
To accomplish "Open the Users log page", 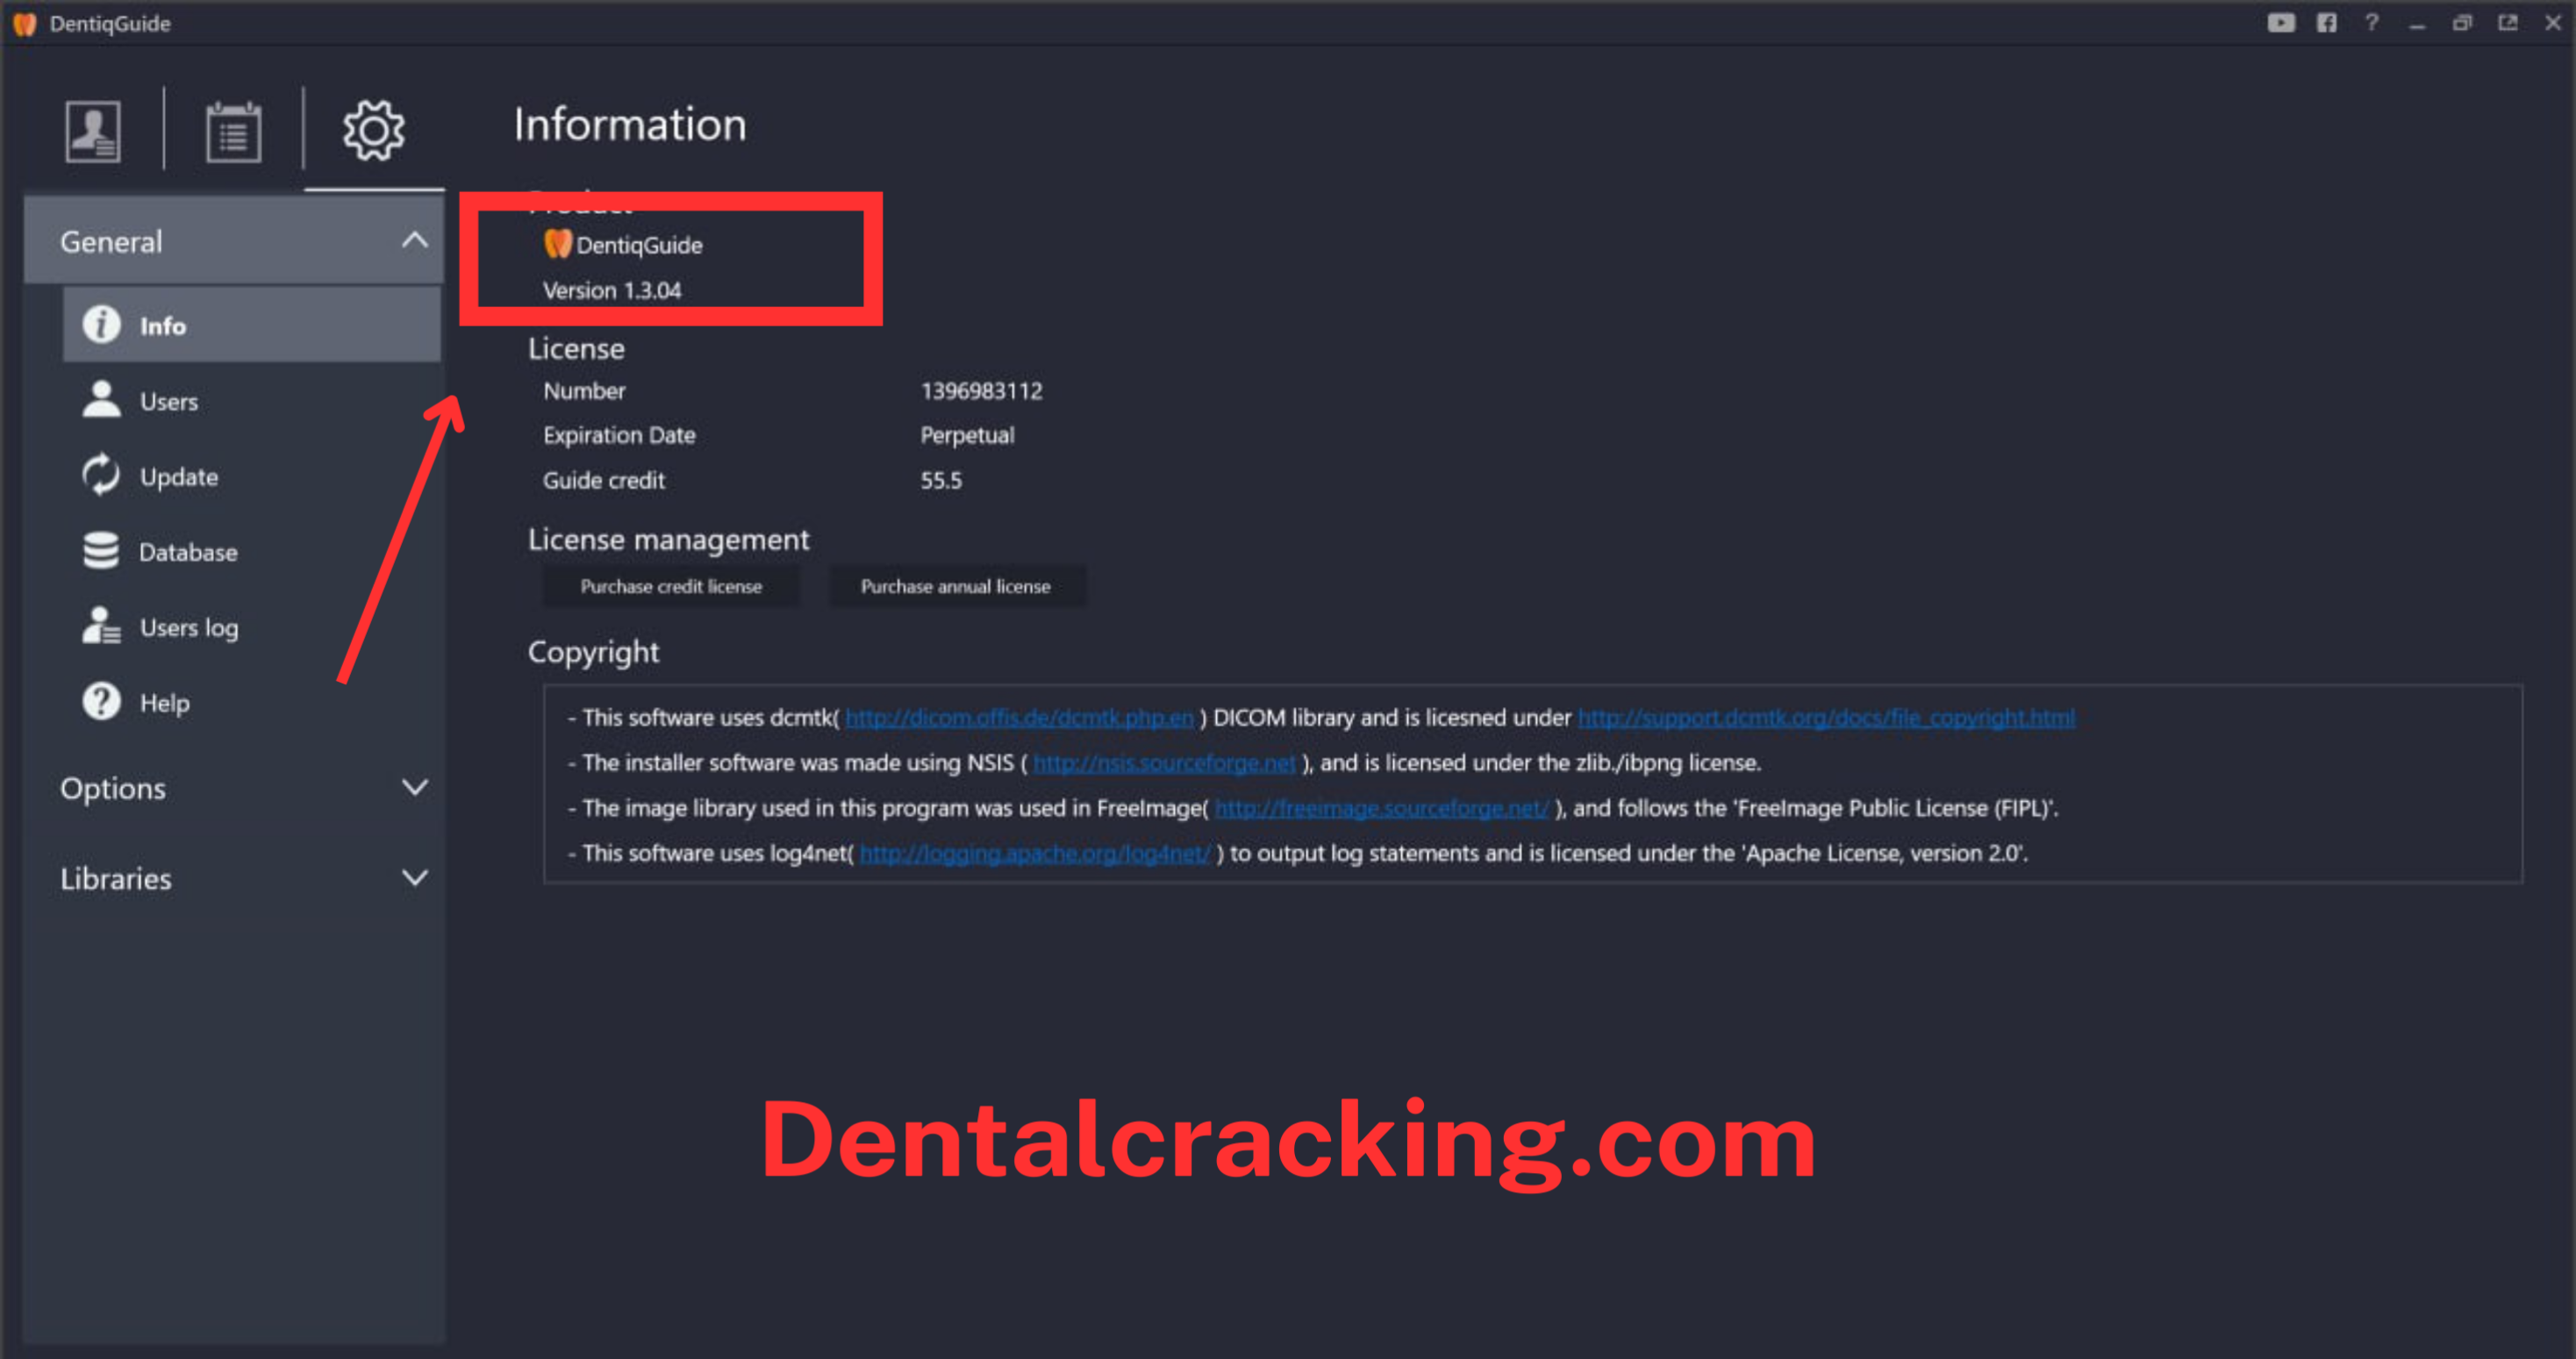I will 251,627.
